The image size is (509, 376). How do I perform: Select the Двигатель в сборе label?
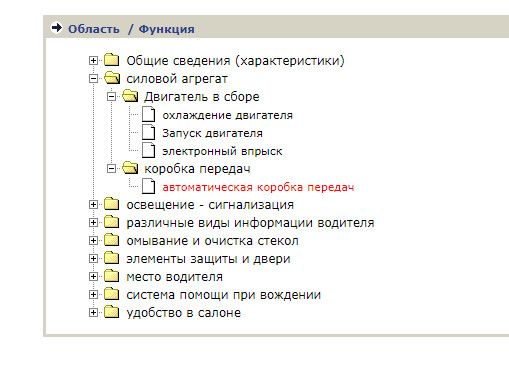[x=202, y=97]
